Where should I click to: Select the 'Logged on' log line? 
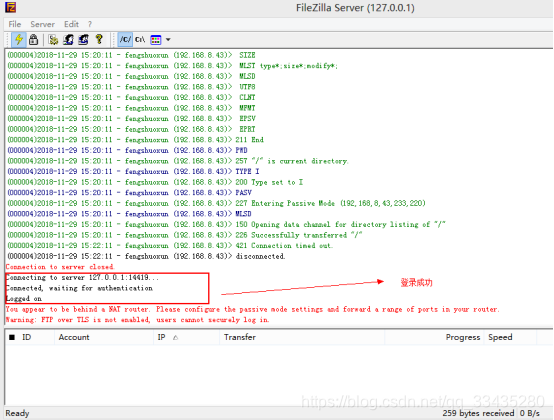(x=24, y=299)
